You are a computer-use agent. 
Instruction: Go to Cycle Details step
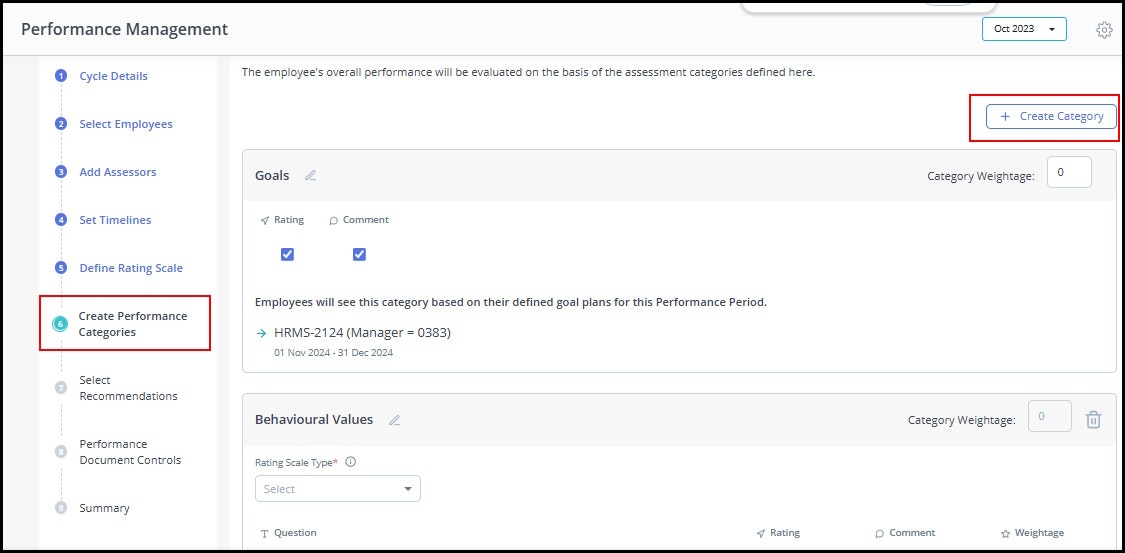coord(113,76)
